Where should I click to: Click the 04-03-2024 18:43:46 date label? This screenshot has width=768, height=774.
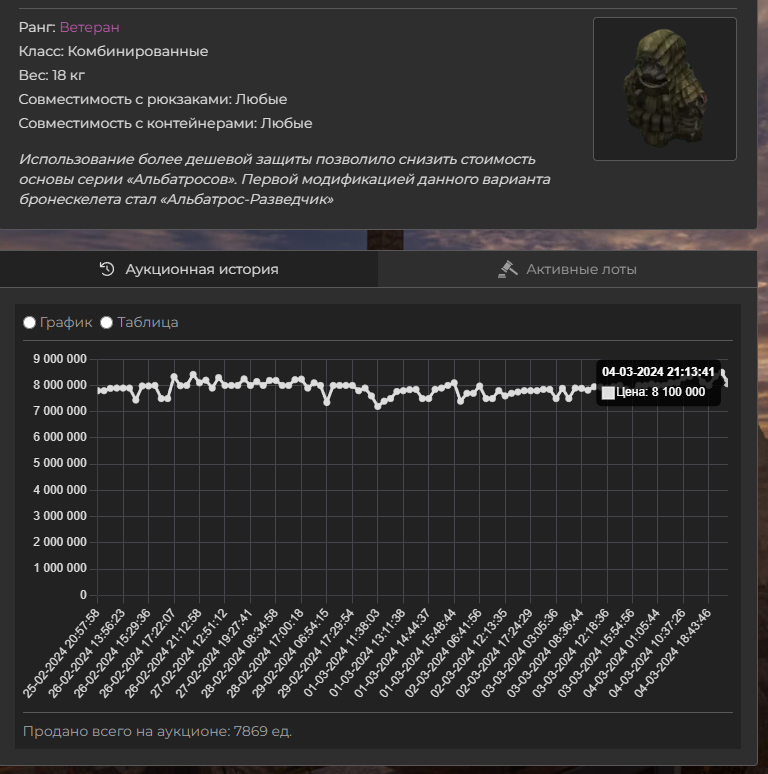[x=672, y=653]
